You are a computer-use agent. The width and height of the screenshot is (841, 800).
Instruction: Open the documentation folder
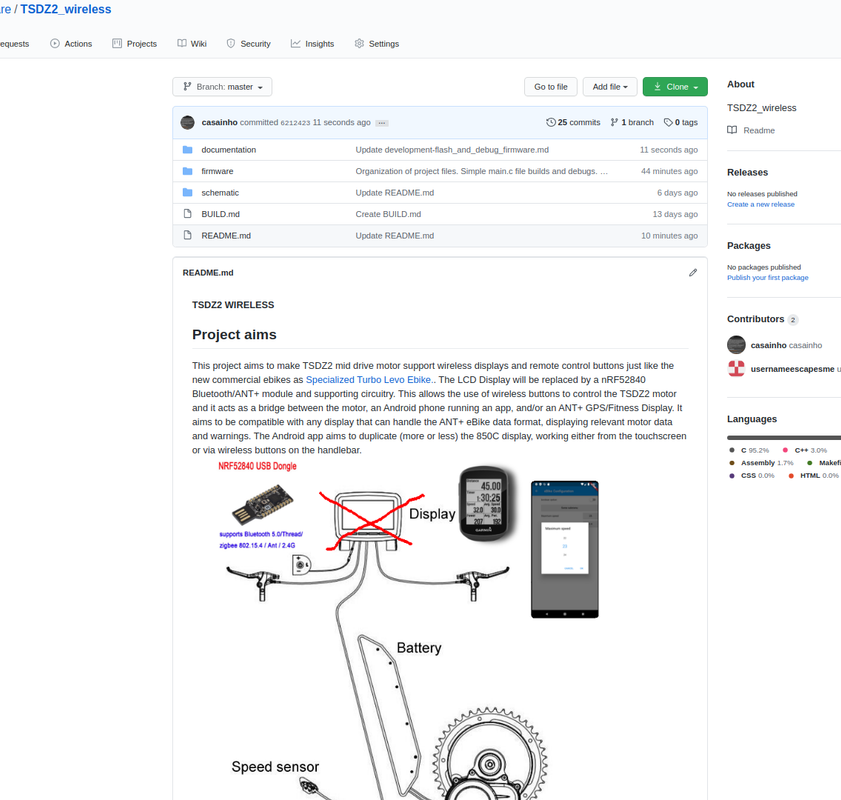(228, 150)
